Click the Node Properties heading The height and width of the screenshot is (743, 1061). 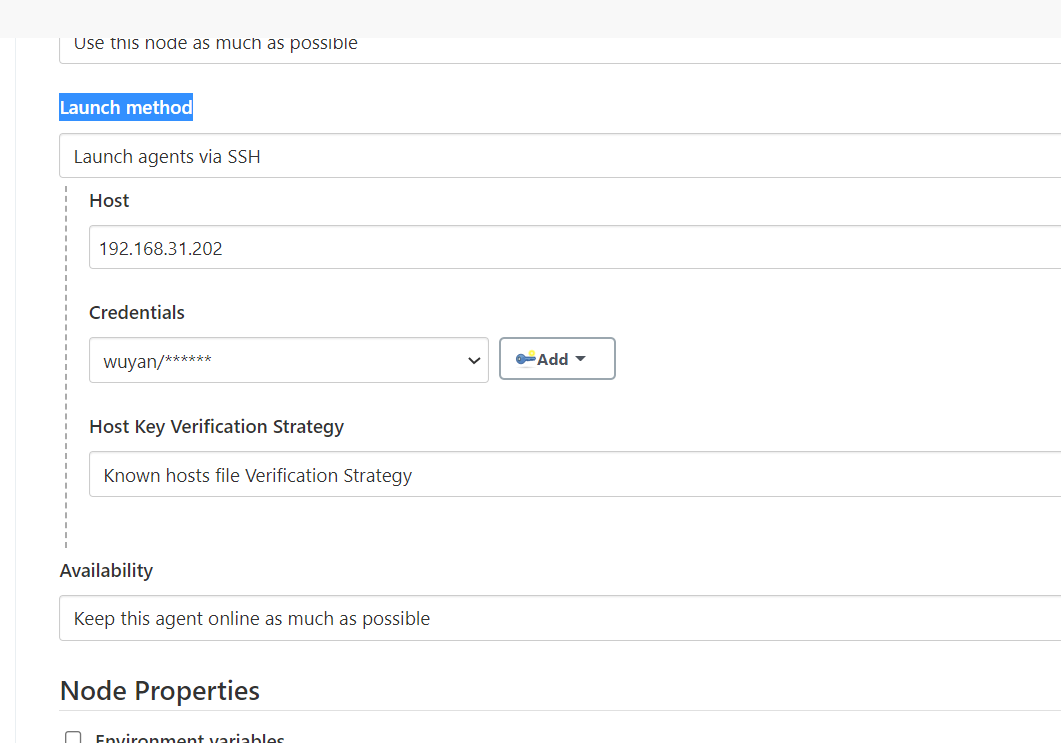160,691
